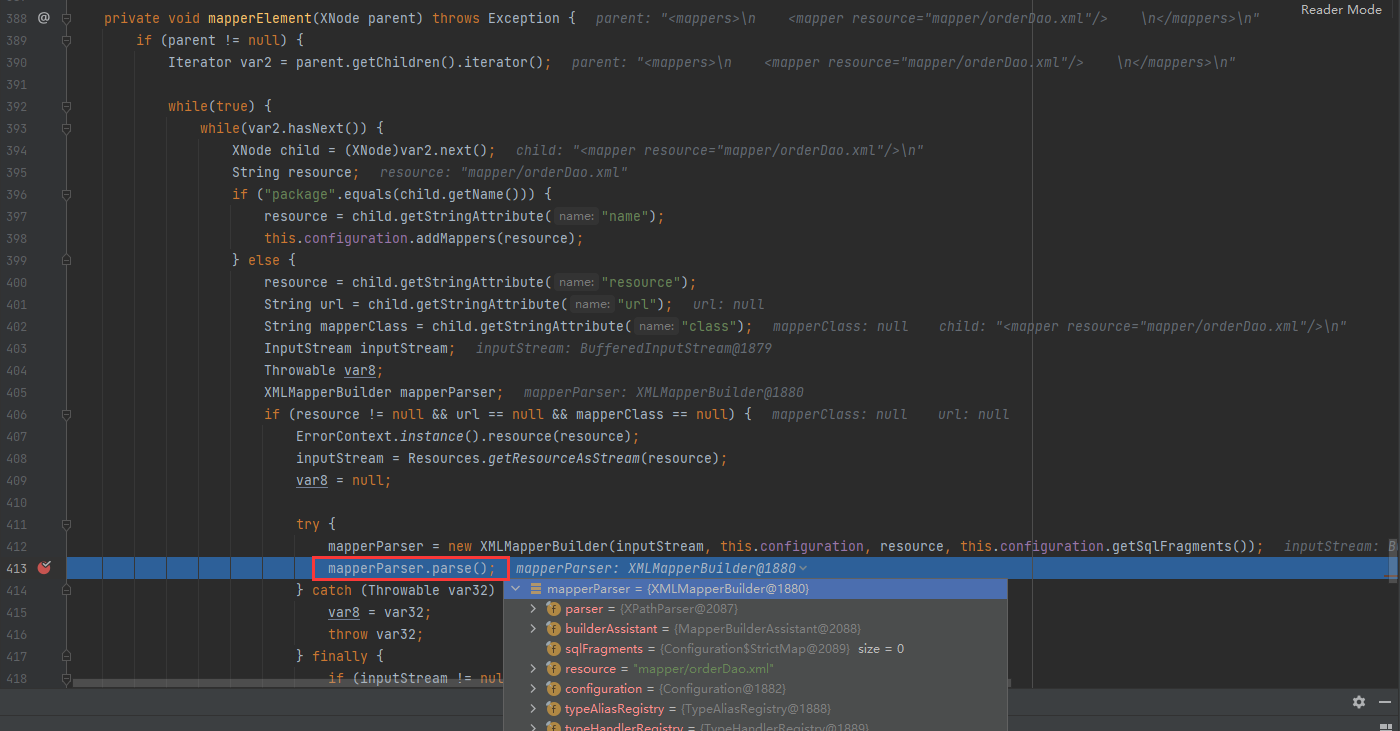Select the configuration = {Configuration@1882} row
Screen dimensions: 1400x731
[x=755, y=689]
